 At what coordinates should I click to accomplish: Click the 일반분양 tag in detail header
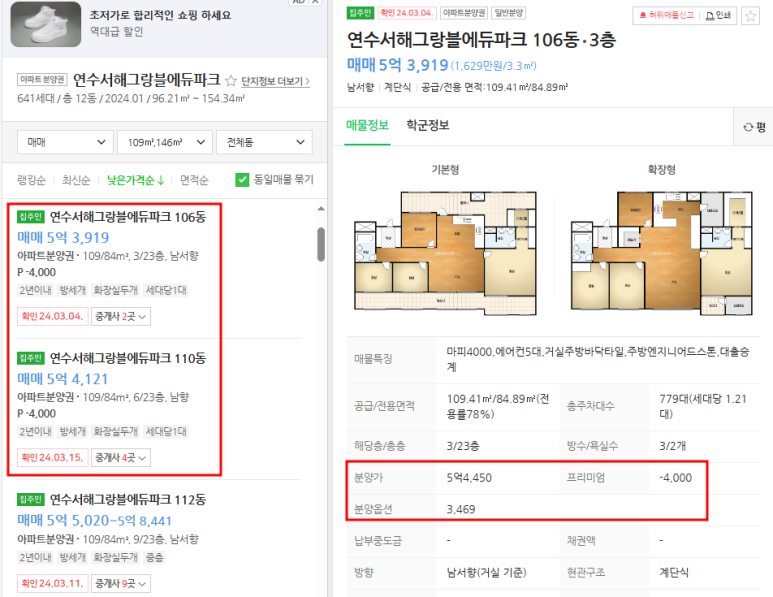point(509,13)
